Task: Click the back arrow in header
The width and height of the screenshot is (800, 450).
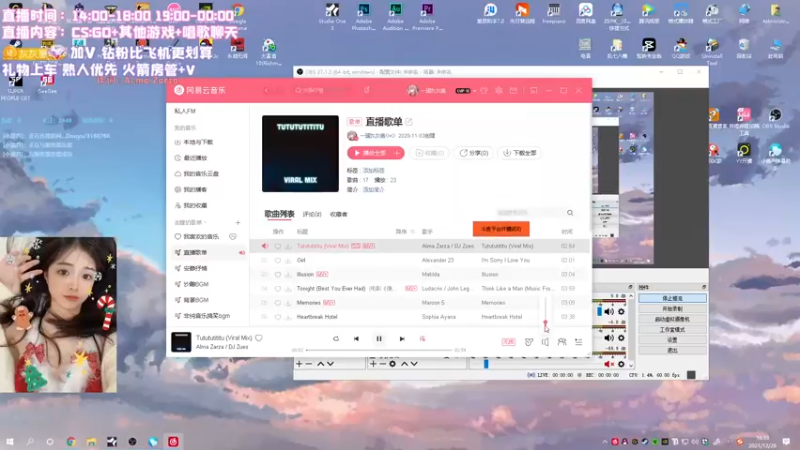Action: pos(266,90)
